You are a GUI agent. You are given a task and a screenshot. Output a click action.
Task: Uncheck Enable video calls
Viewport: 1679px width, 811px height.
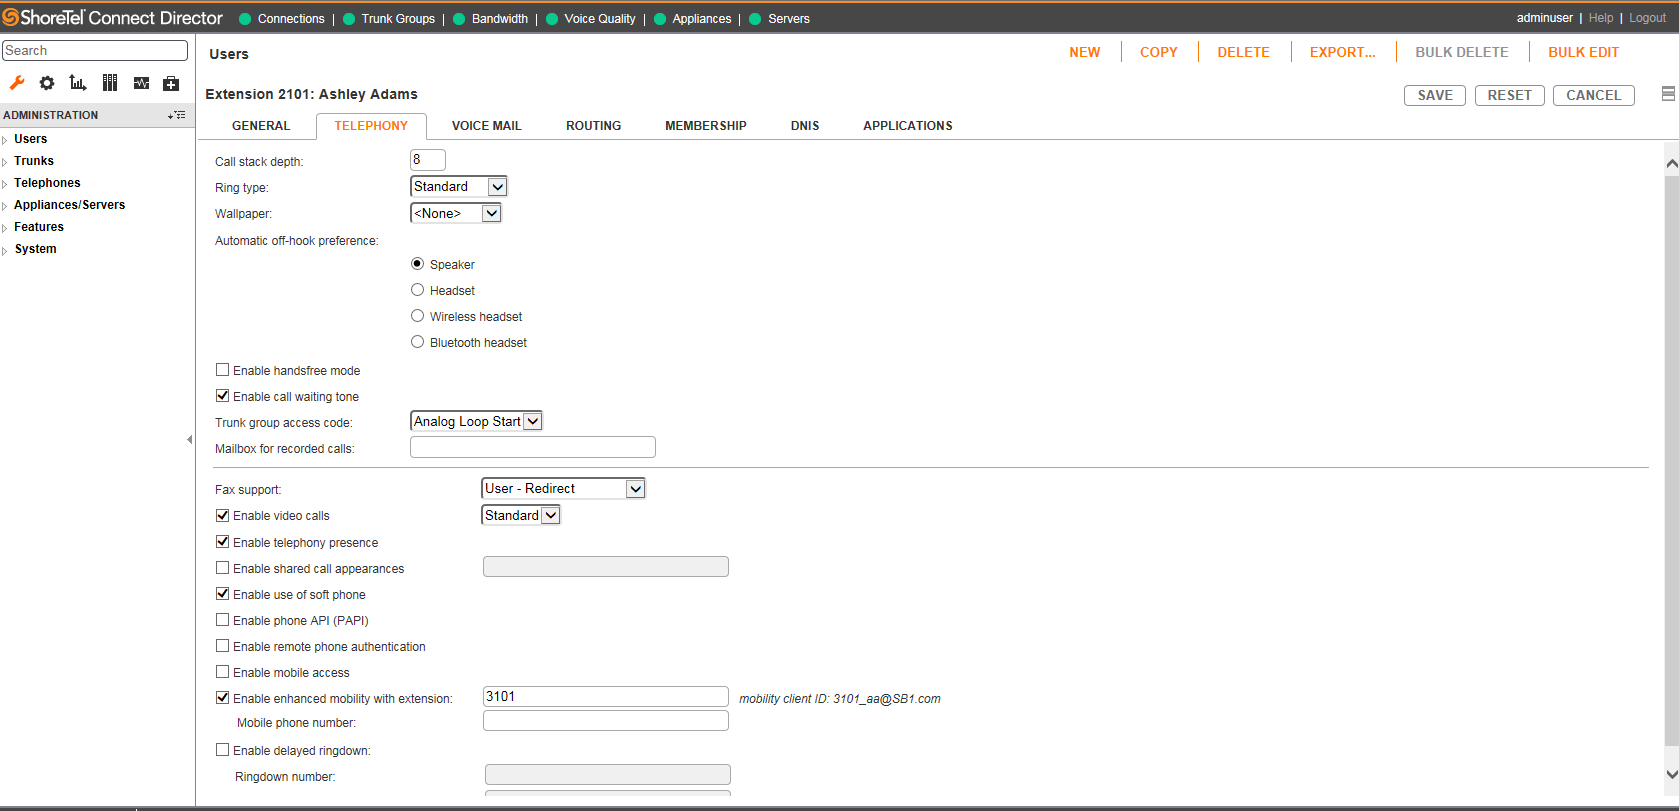pyautogui.click(x=223, y=515)
